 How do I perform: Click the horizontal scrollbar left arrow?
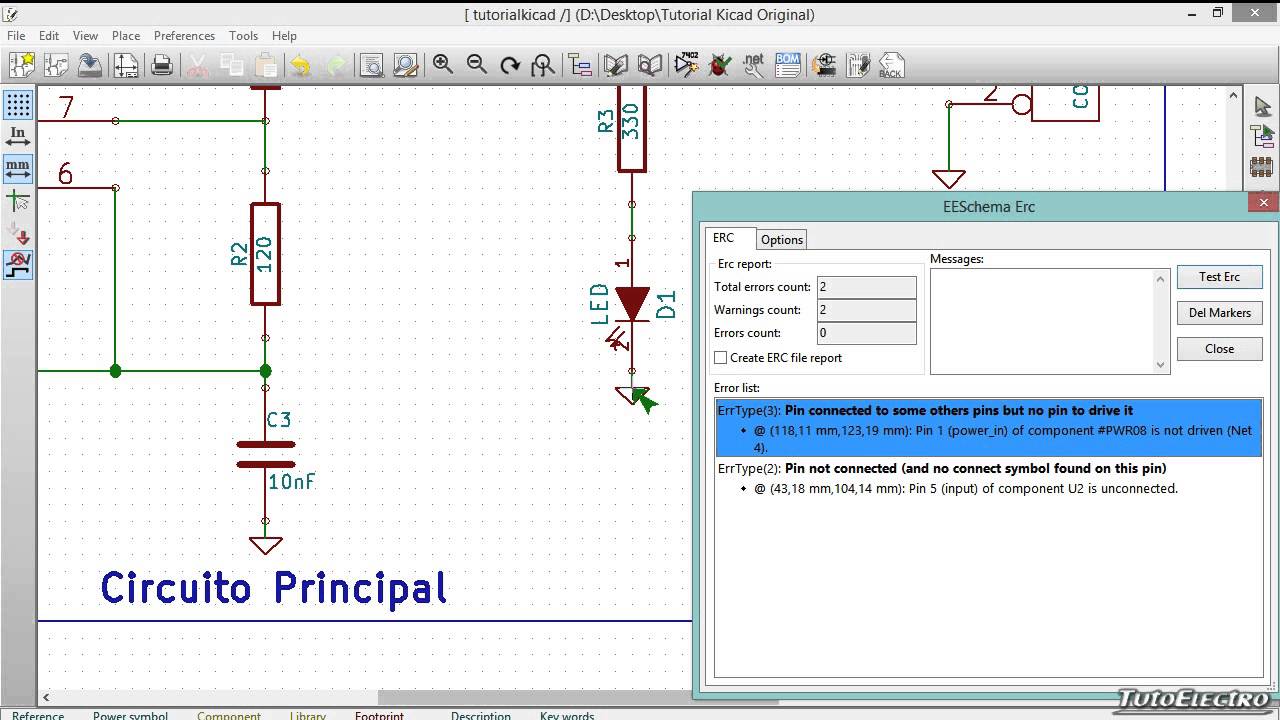click(x=46, y=697)
